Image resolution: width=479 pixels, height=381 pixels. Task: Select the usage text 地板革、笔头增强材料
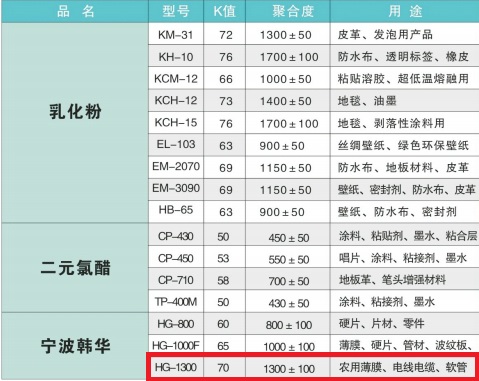click(392, 279)
